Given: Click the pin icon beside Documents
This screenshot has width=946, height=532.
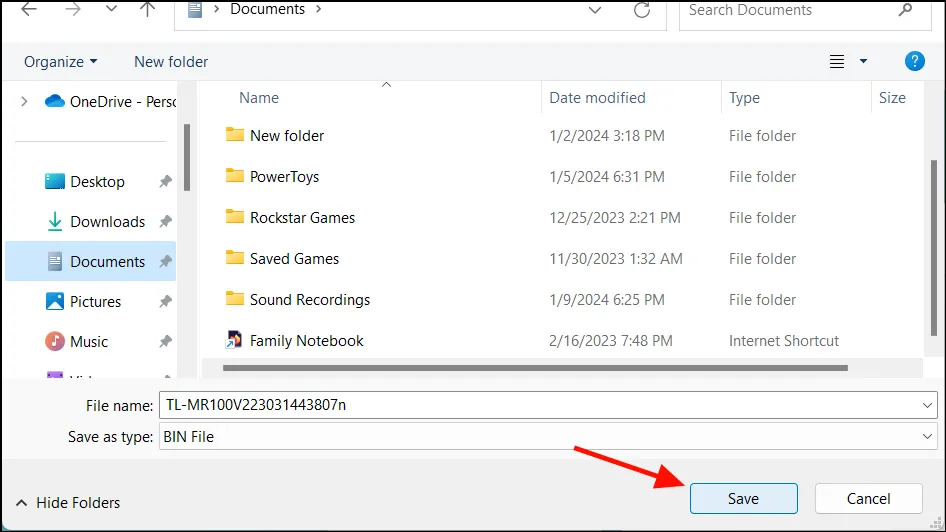Looking at the screenshot, I should tap(165, 261).
